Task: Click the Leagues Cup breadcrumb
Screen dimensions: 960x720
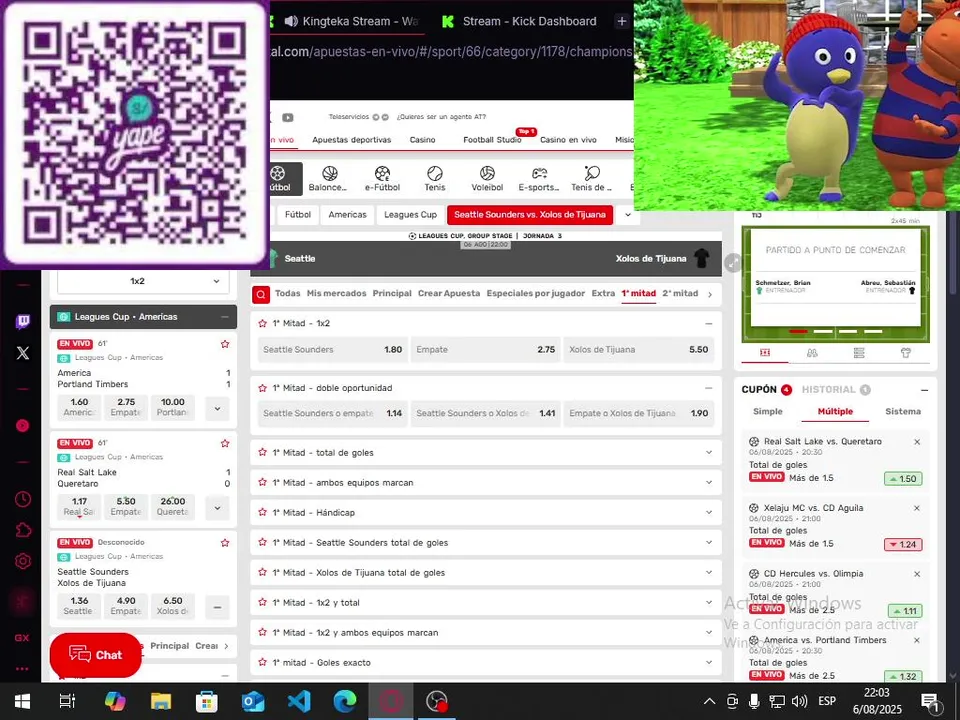Action: click(410, 215)
